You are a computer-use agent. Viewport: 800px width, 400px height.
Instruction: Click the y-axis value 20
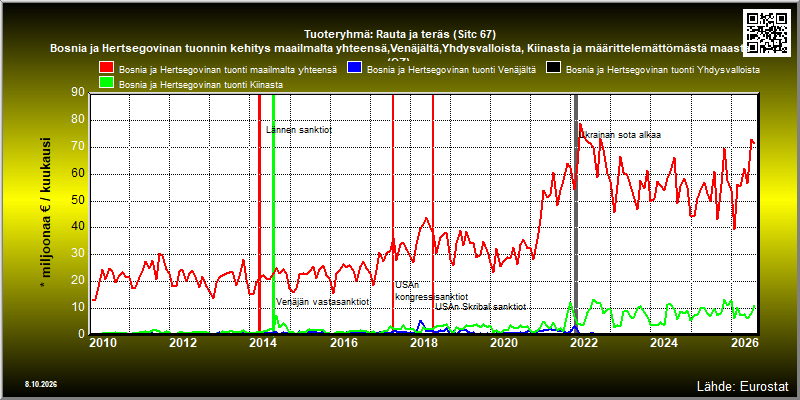[x=78, y=281]
